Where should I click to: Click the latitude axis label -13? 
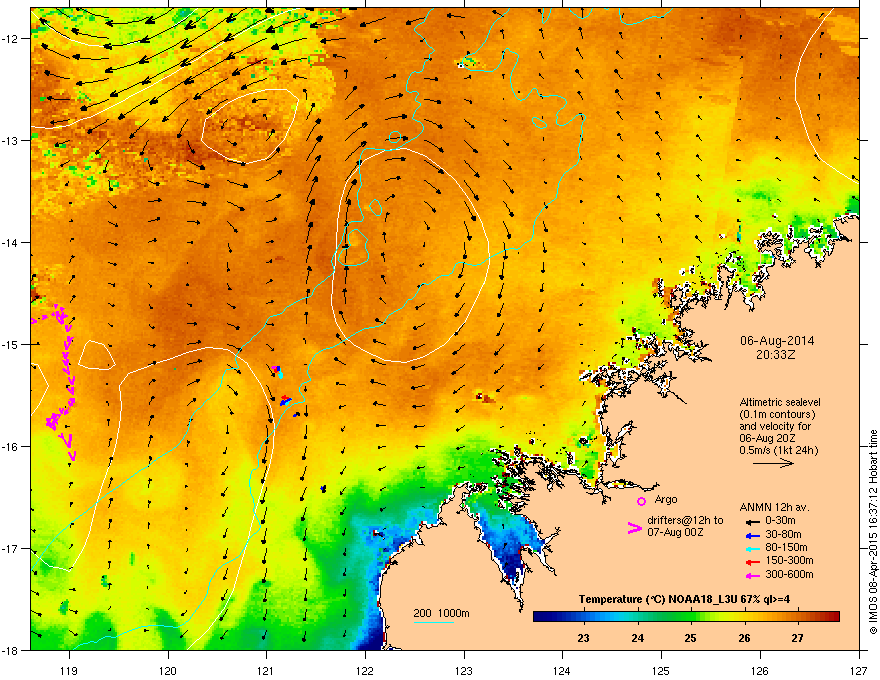pos(11,140)
